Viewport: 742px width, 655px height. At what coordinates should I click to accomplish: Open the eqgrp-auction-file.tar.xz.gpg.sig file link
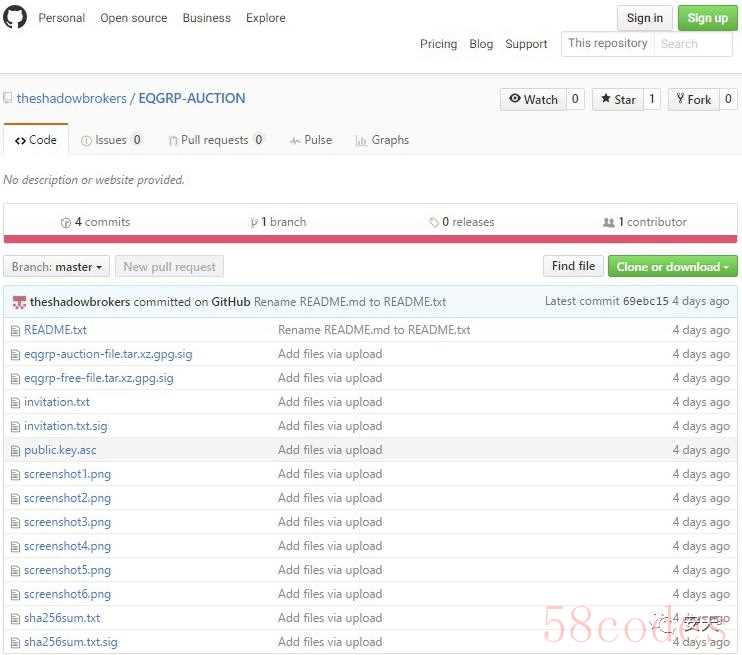coord(108,354)
